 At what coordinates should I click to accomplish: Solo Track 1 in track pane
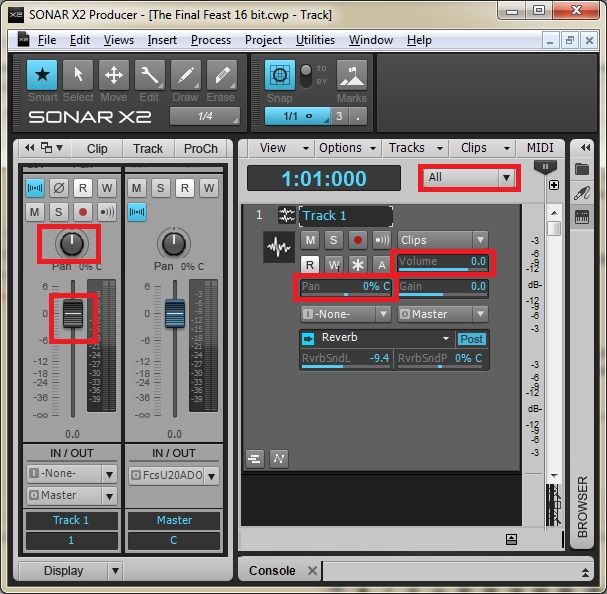point(334,240)
